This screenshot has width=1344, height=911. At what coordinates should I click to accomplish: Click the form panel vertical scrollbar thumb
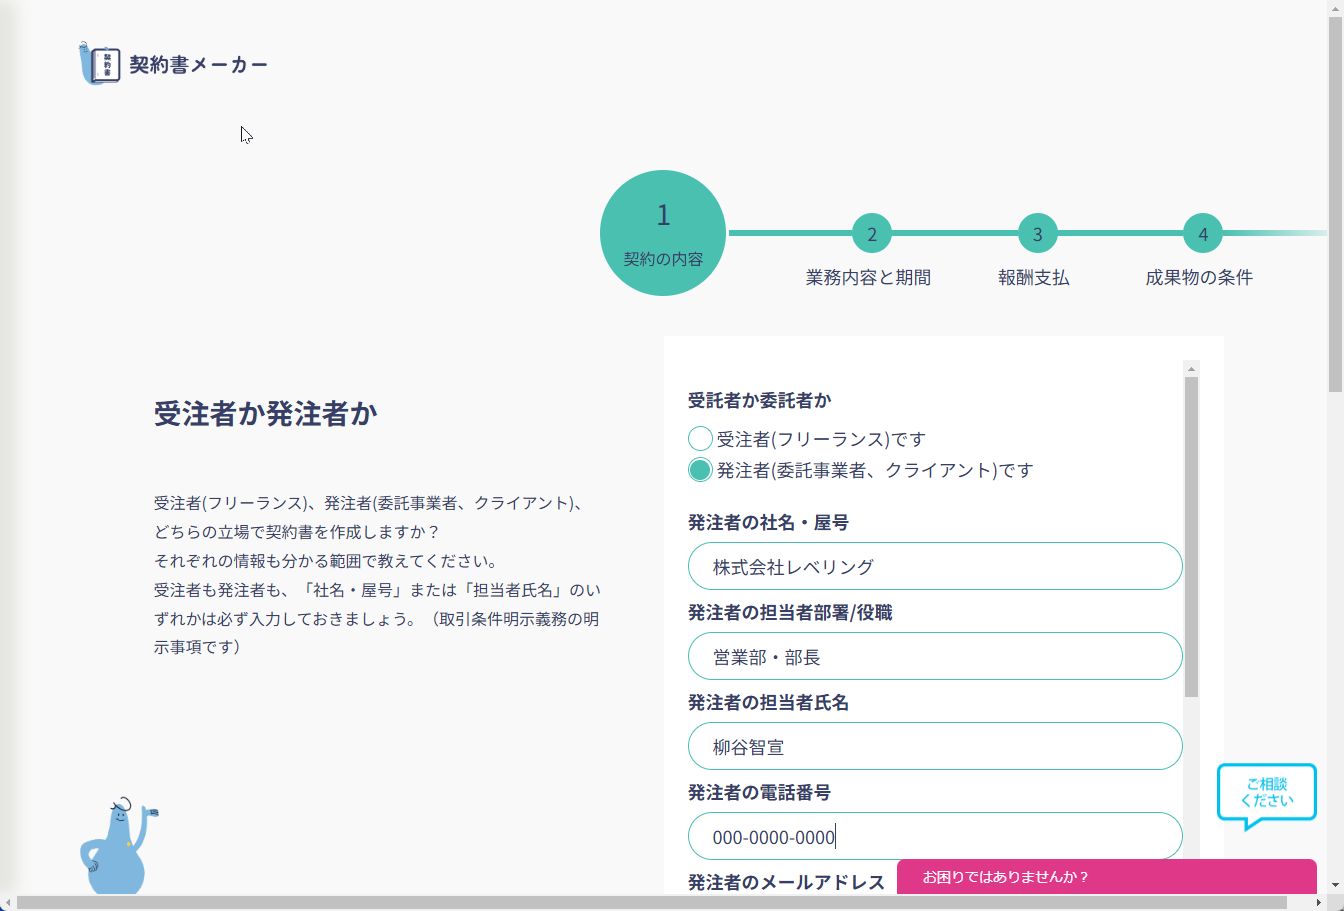(1191, 537)
